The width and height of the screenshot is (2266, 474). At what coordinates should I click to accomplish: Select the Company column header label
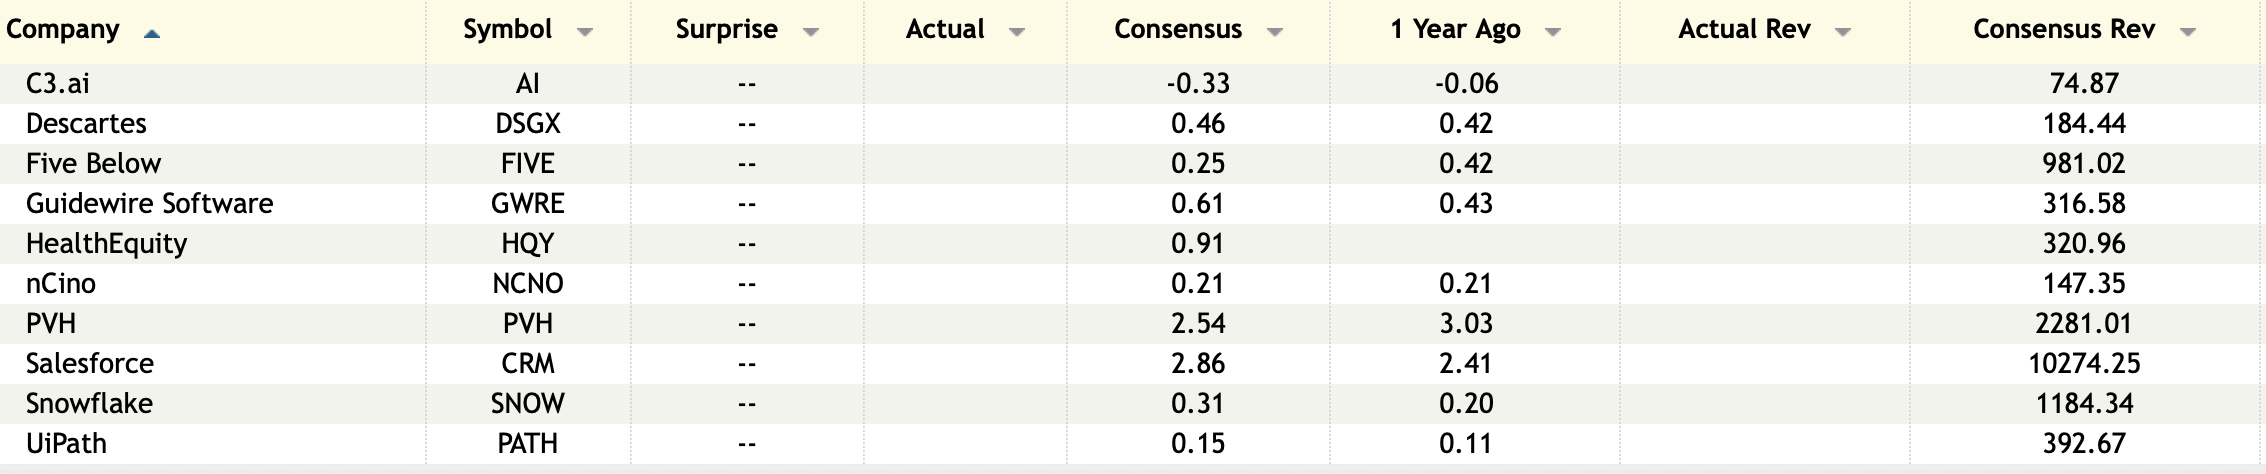pos(63,30)
